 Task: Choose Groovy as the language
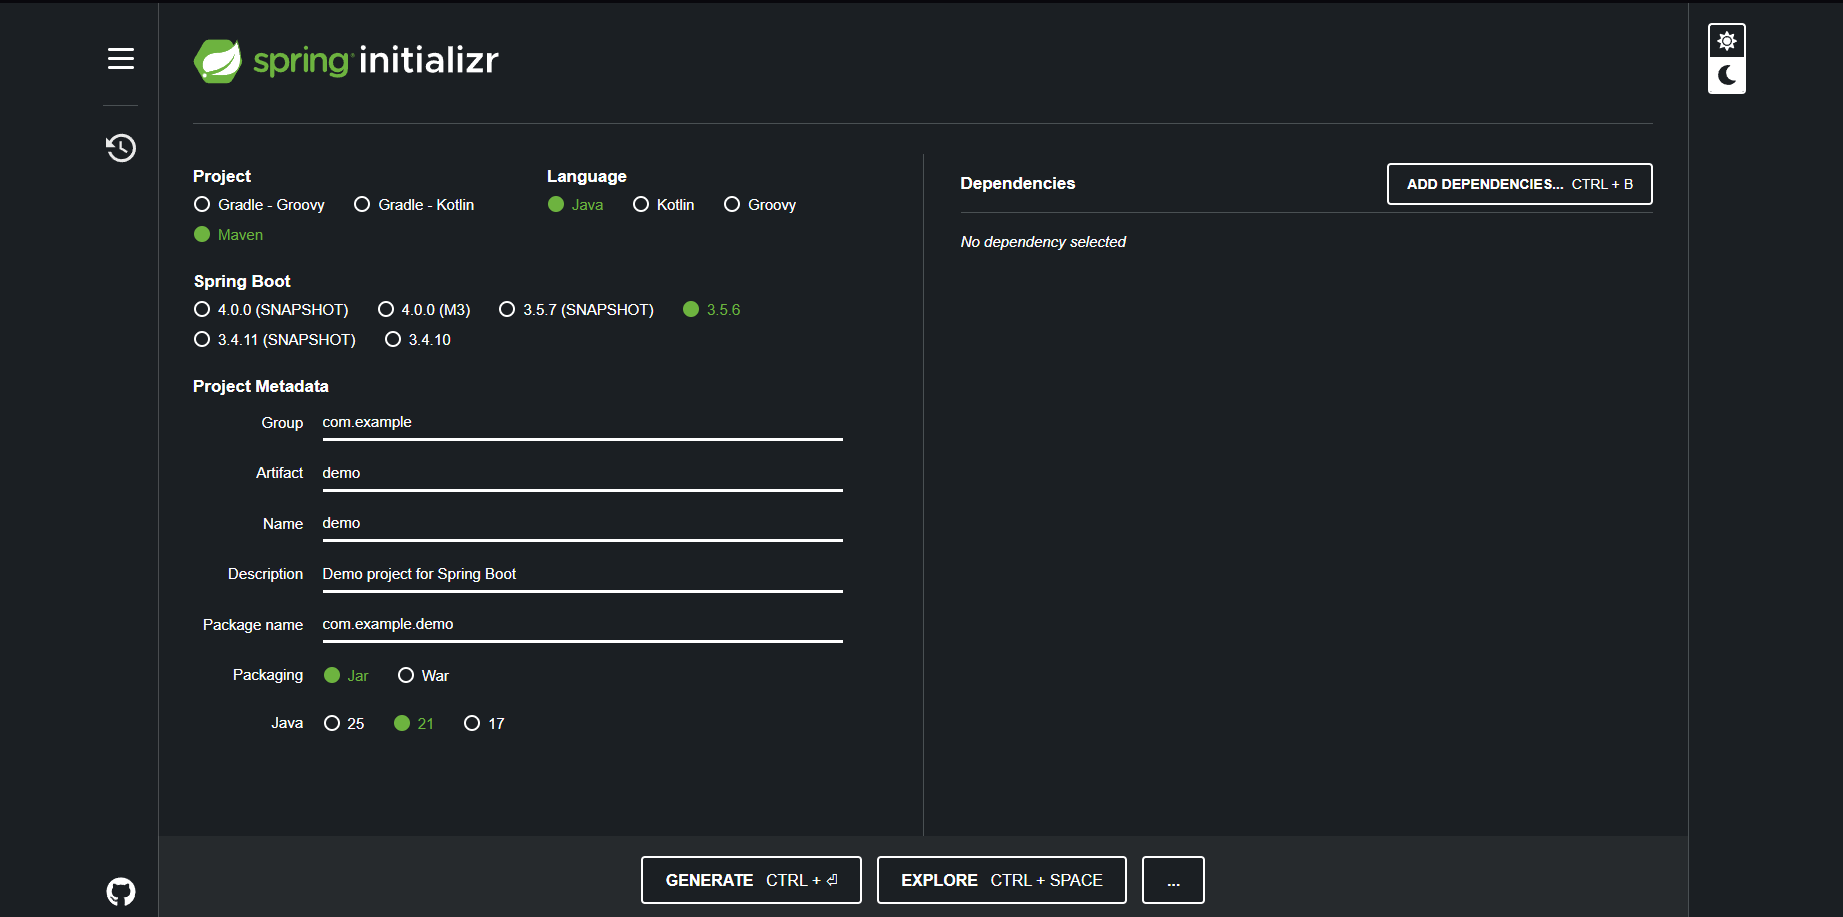coord(732,205)
